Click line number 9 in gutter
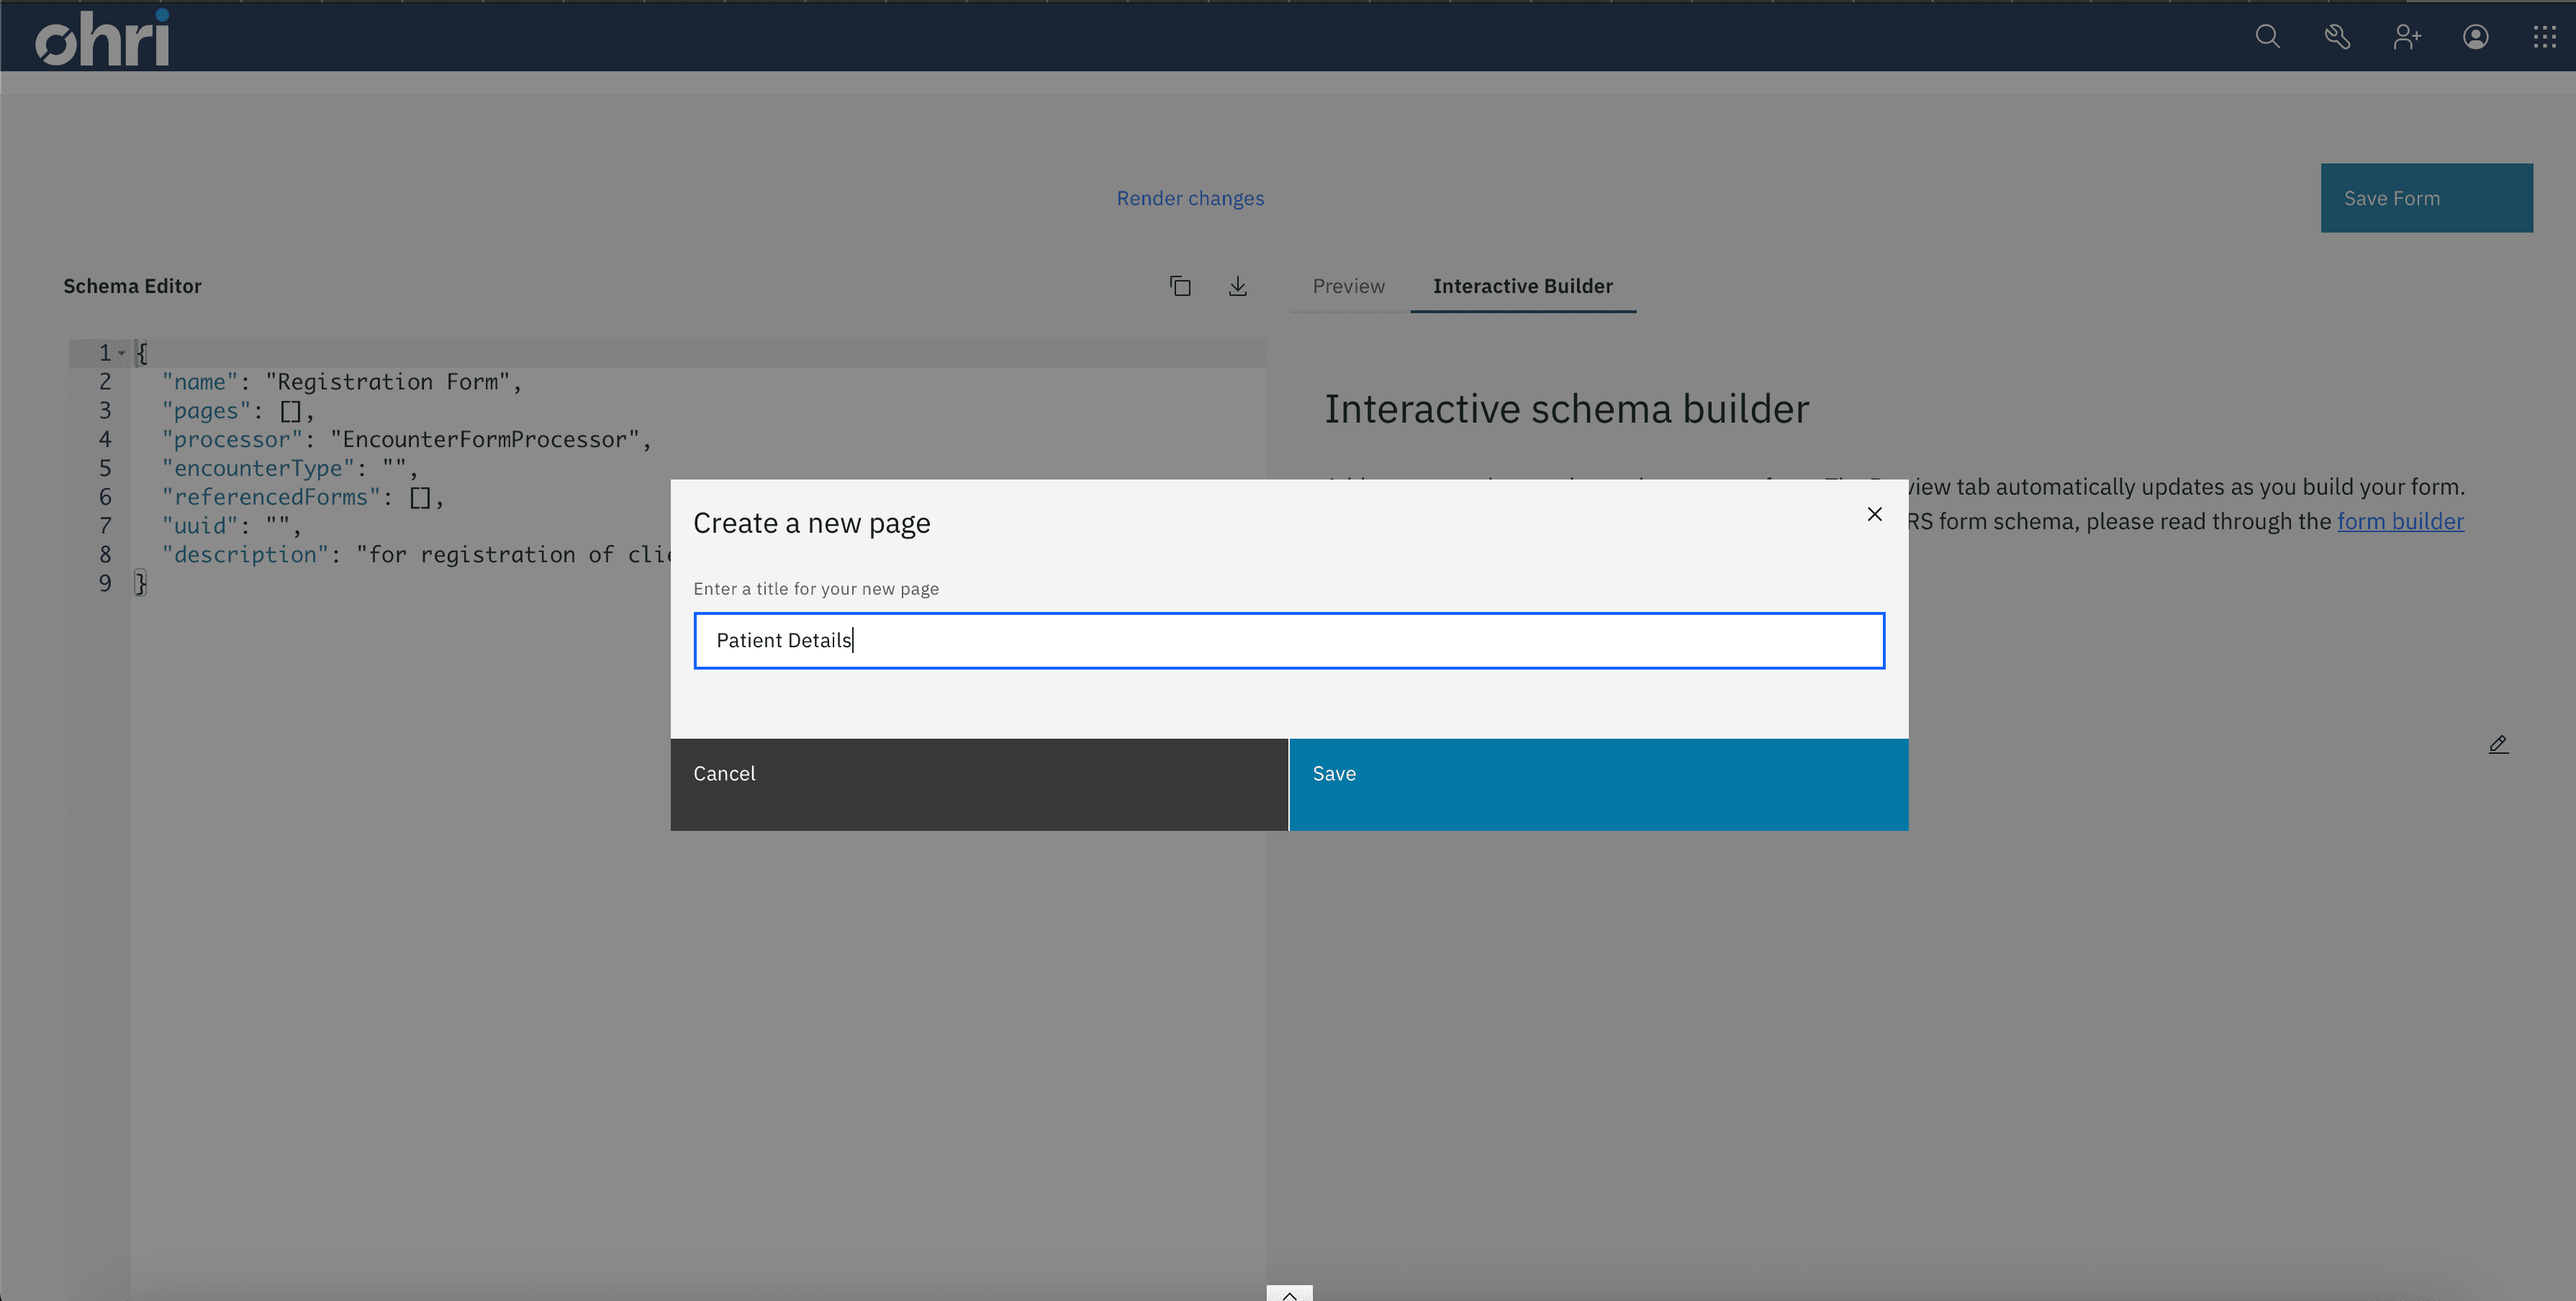Viewport: 2576px width, 1301px height. click(x=104, y=584)
